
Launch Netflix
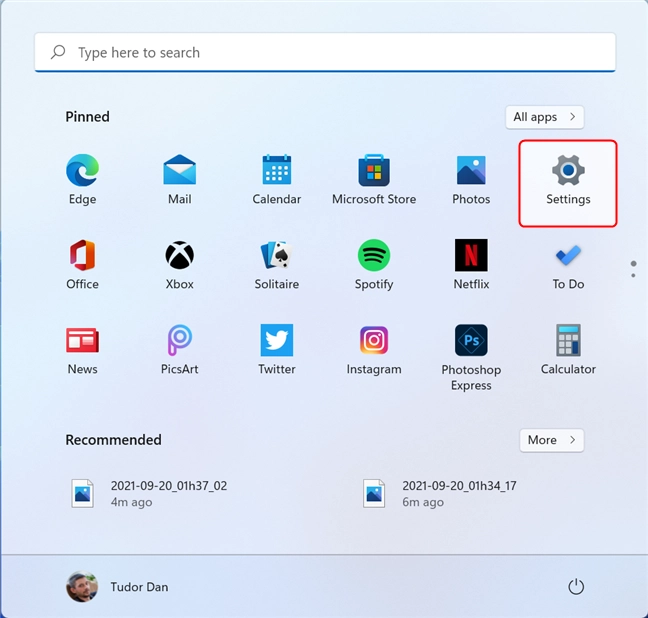(471, 265)
